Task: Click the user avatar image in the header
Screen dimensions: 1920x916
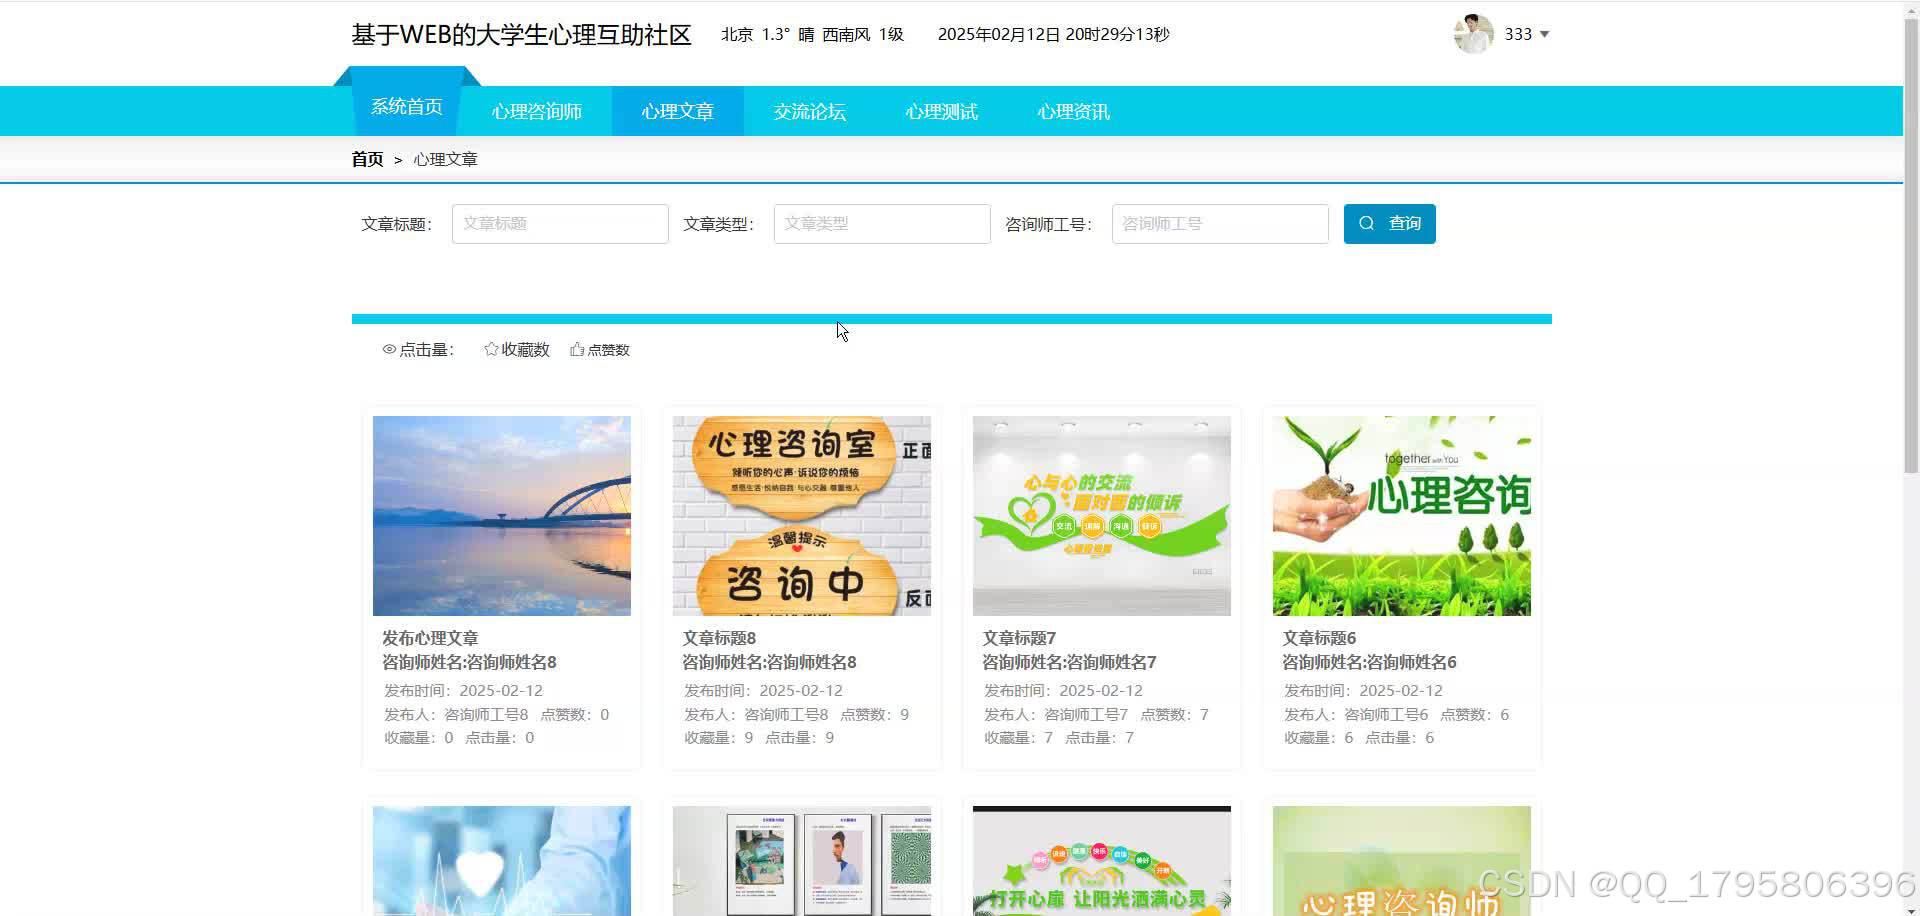Action: (x=1472, y=33)
